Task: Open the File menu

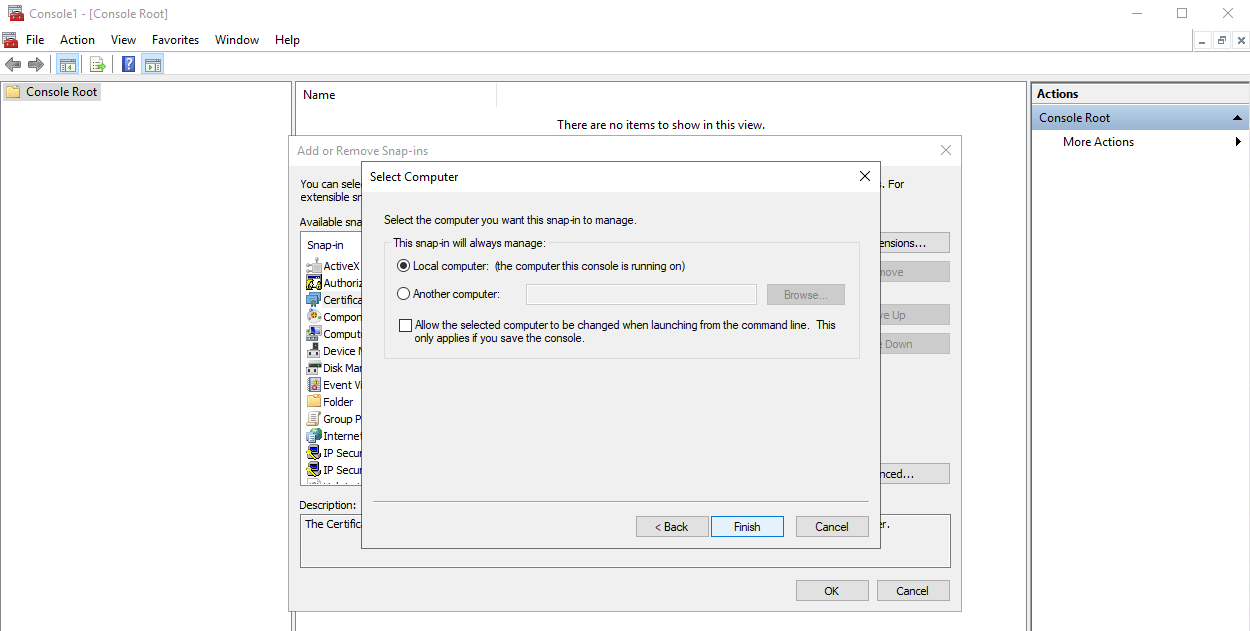Action: (35, 40)
